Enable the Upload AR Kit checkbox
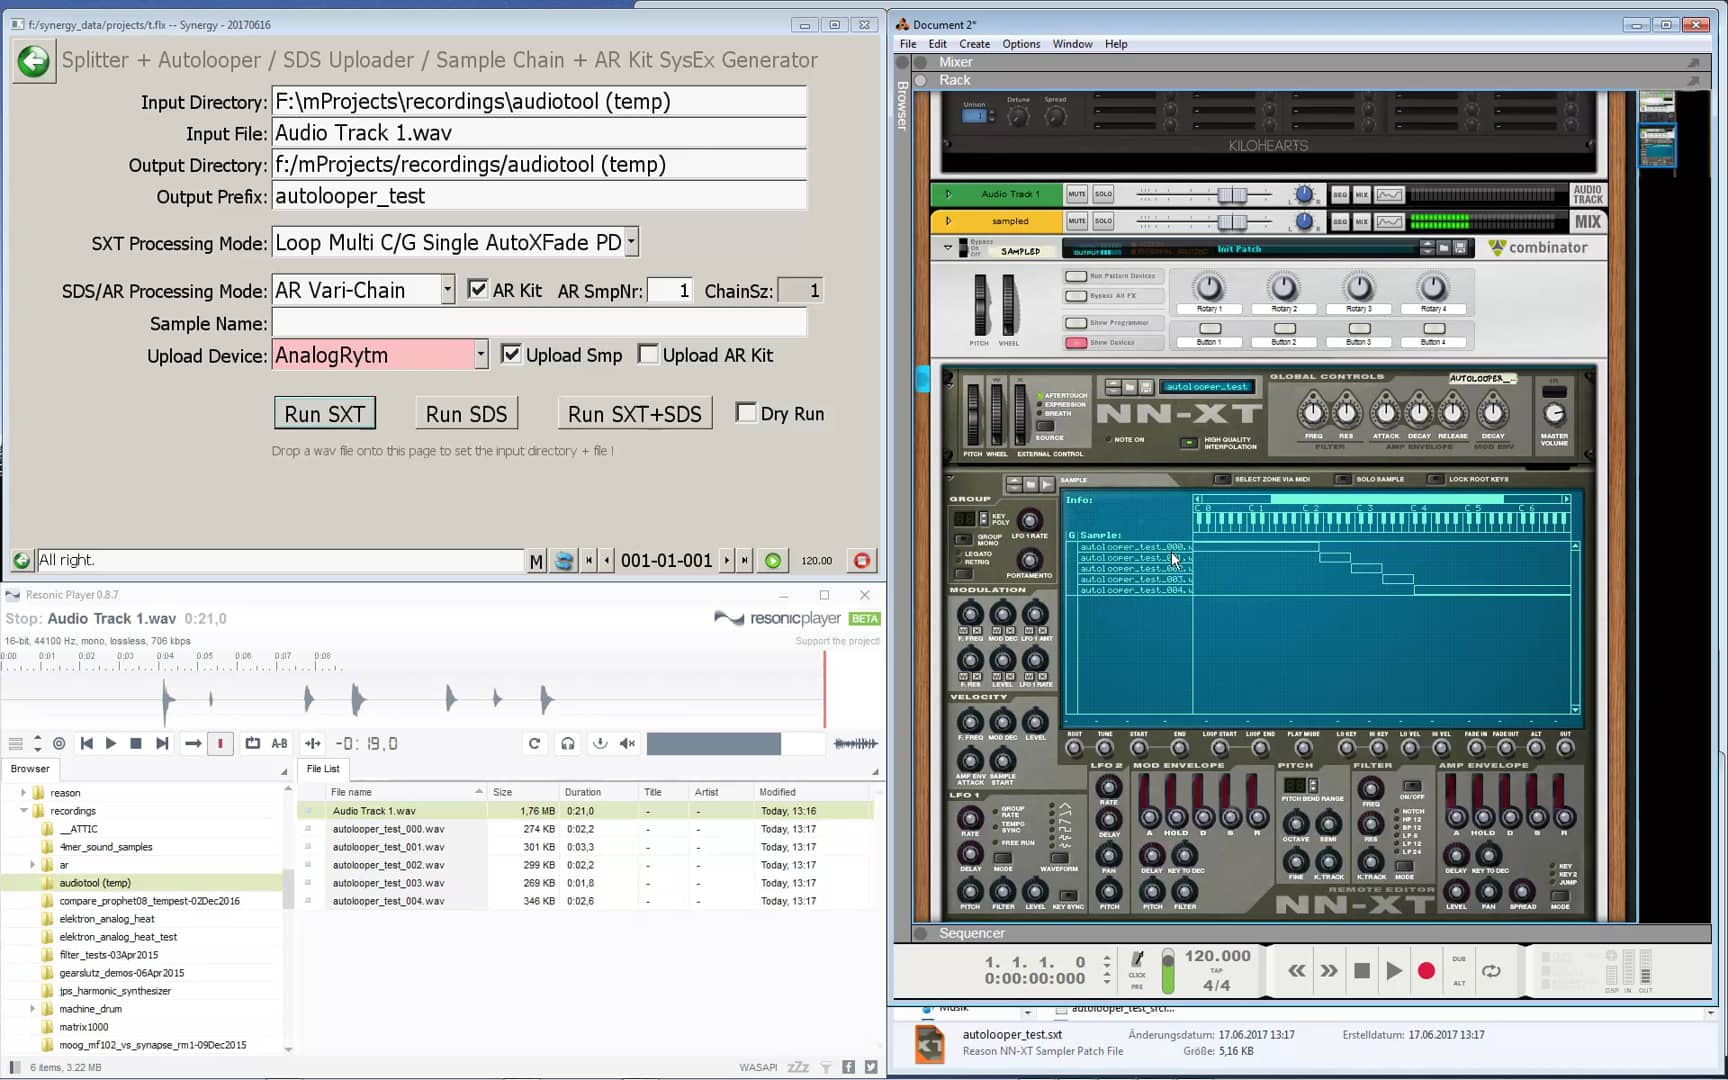This screenshot has width=1728, height=1080. [648, 354]
